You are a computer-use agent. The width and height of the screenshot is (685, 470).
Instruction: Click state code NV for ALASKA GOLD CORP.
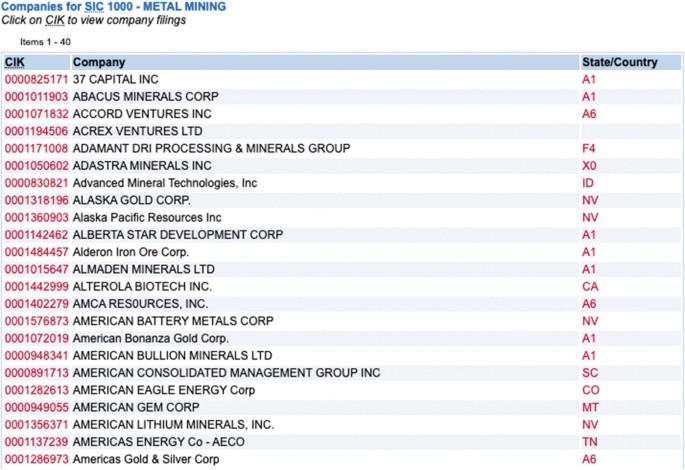tap(590, 200)
